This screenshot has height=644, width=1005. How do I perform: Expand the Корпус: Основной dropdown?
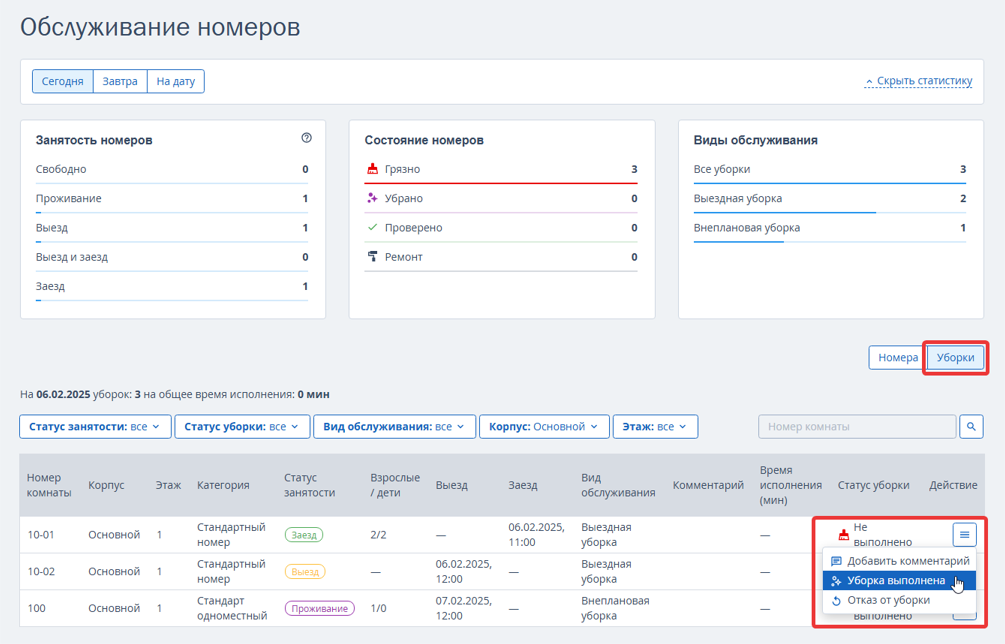point(544,427)
